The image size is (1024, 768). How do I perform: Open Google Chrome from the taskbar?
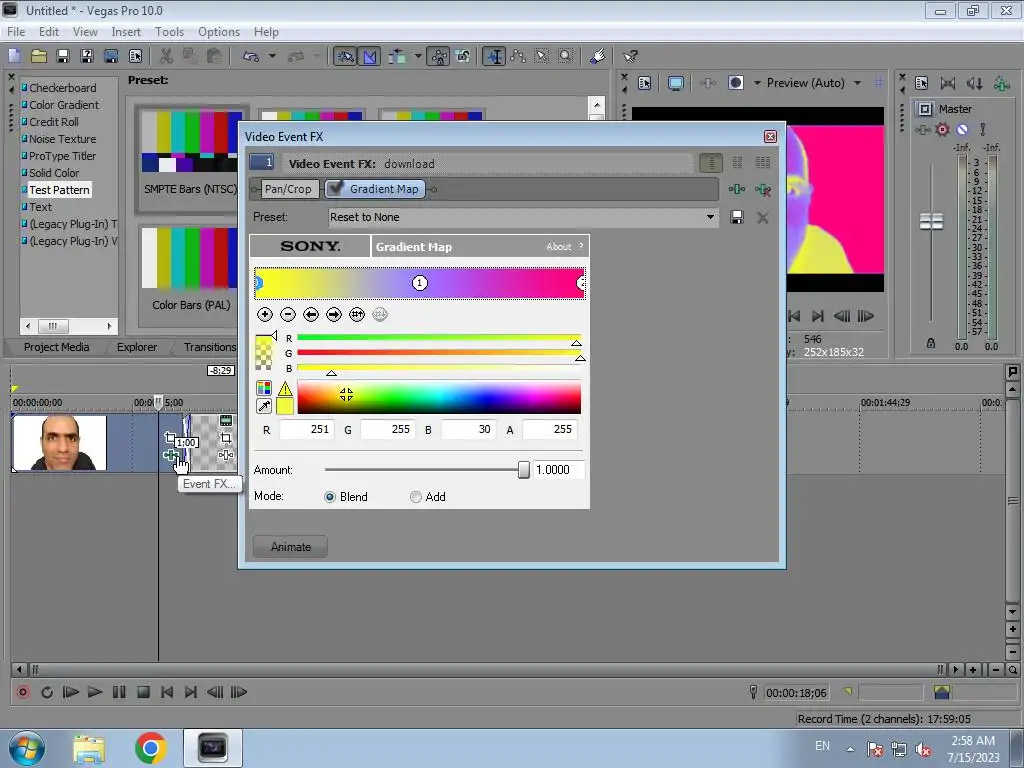click(x=150, y=748)
